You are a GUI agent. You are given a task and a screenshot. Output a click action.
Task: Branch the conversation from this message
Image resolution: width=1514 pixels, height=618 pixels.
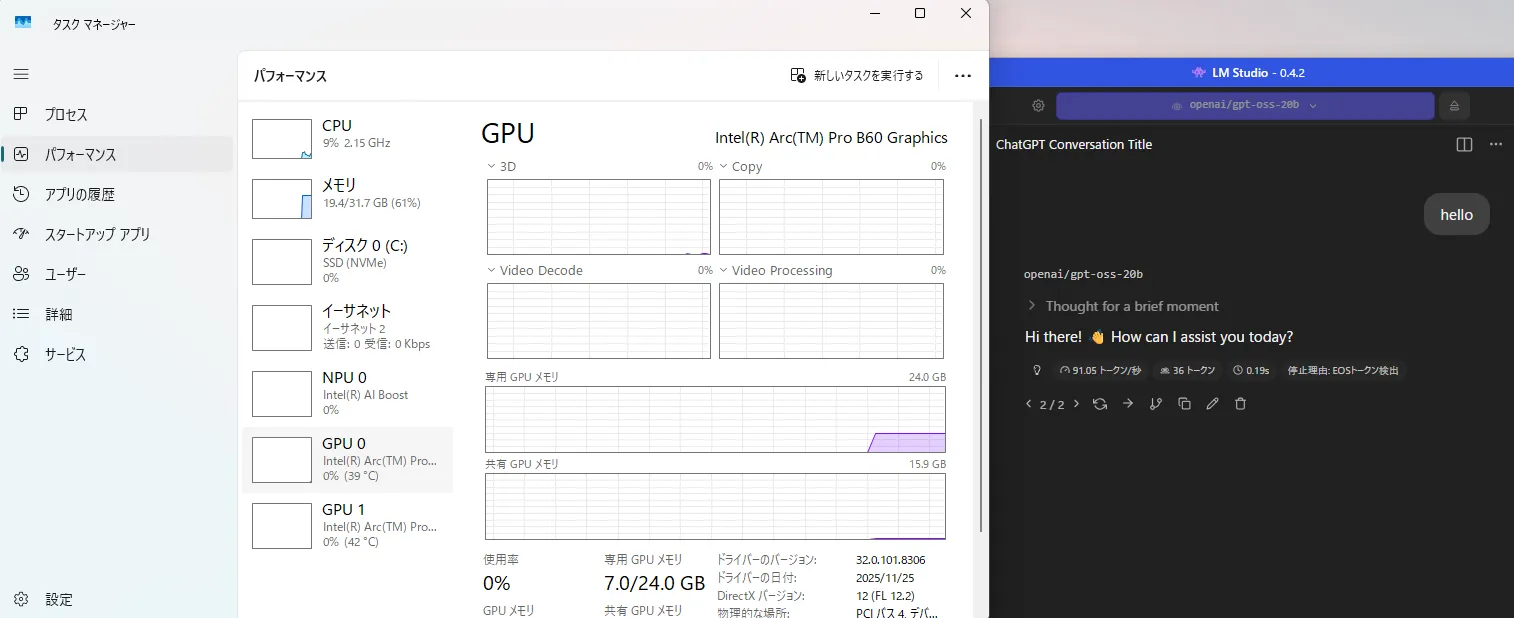pos(1156,404)
